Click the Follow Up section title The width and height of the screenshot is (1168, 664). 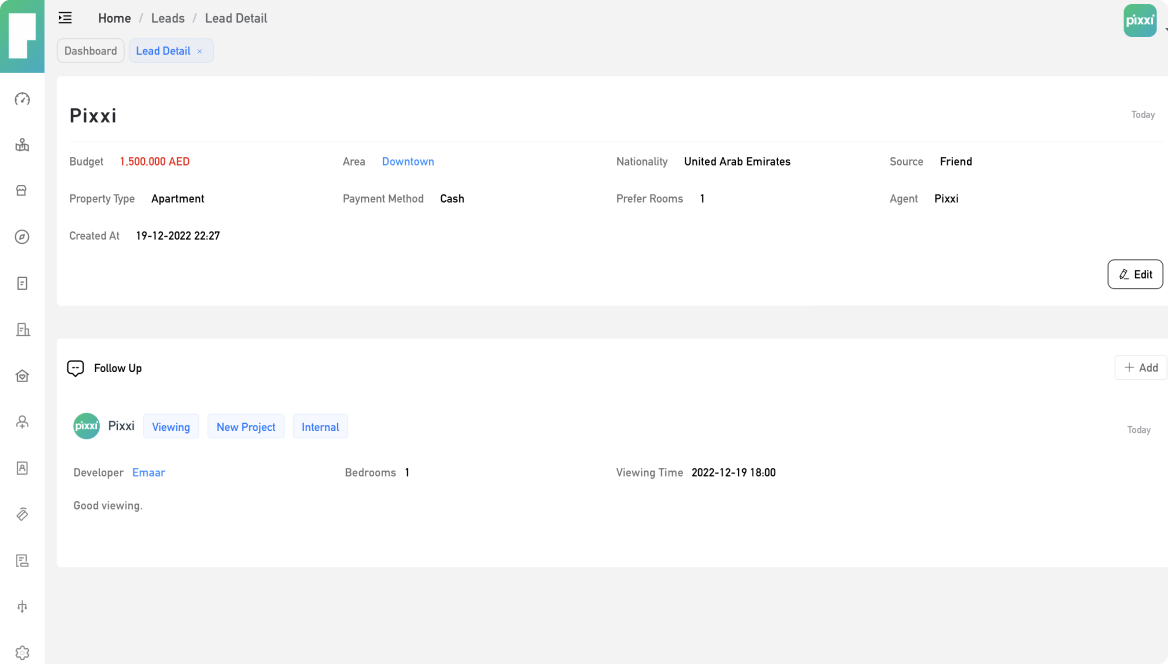(x=118, y=368)
